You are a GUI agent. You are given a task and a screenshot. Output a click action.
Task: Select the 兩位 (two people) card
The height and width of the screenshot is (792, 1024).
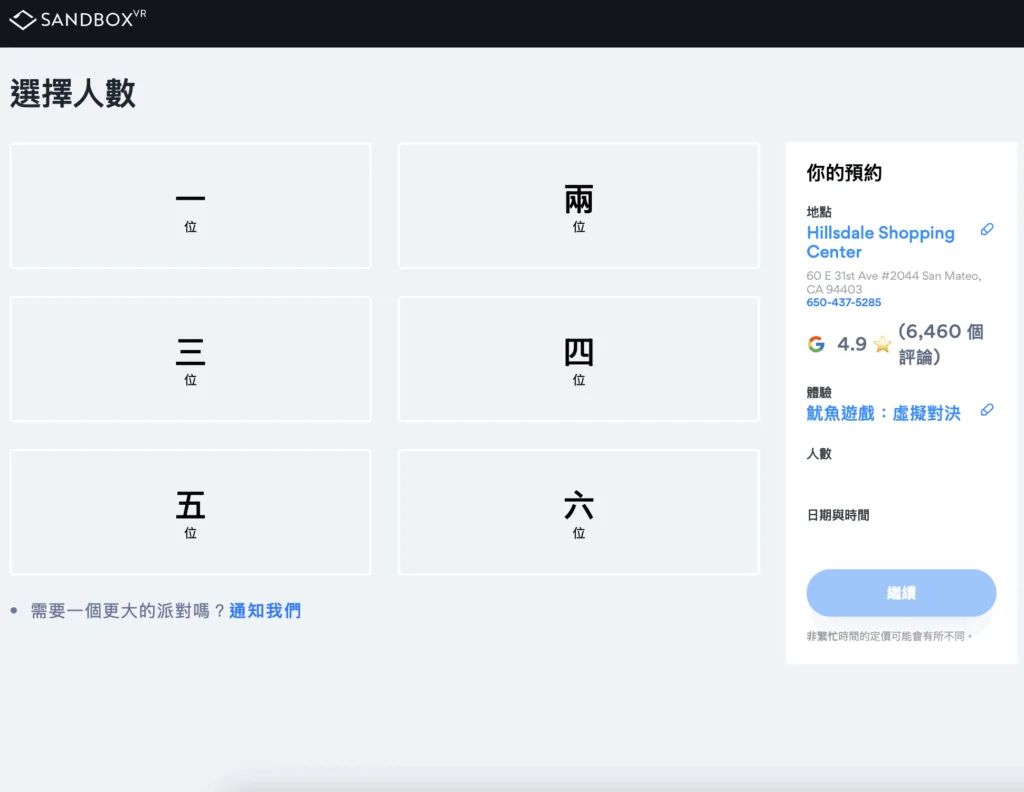tap(579, 206)
